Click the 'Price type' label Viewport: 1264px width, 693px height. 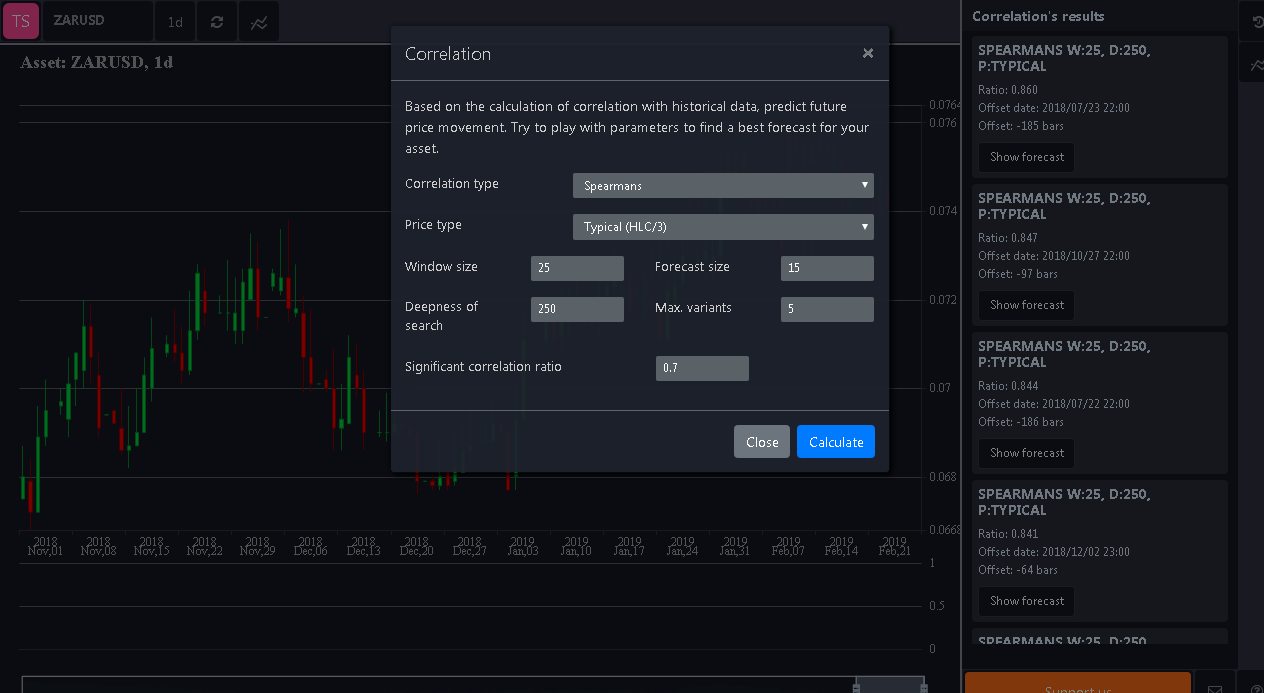[433, 225]
